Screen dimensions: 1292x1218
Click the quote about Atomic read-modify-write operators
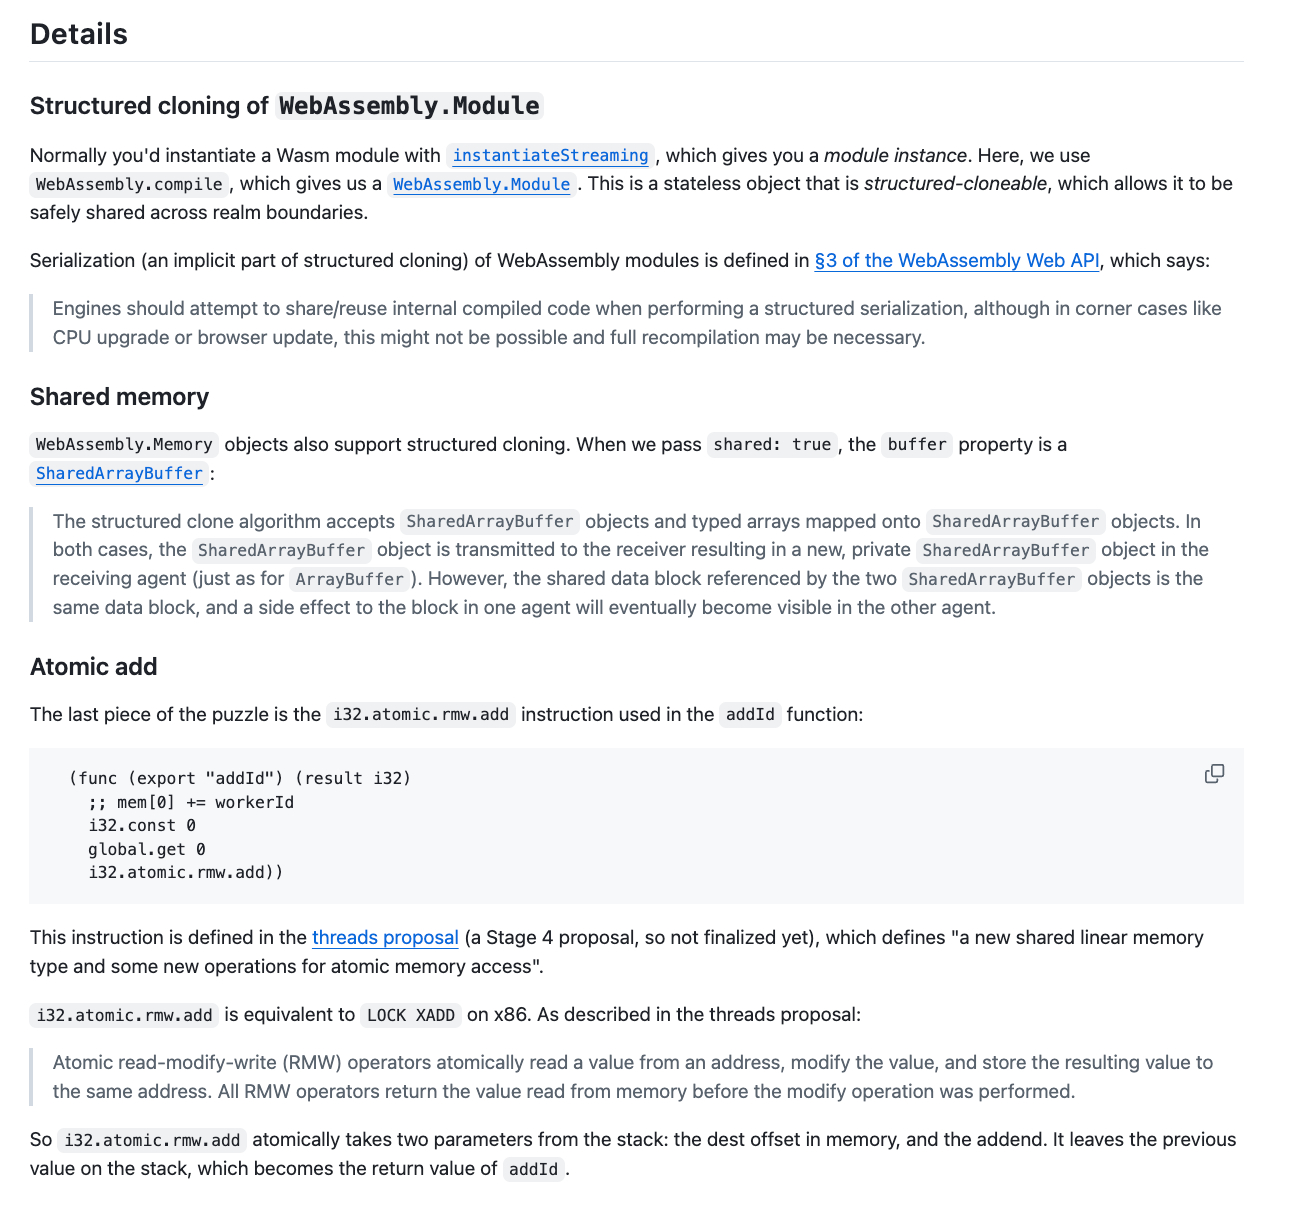click(x=632, y=1077)
